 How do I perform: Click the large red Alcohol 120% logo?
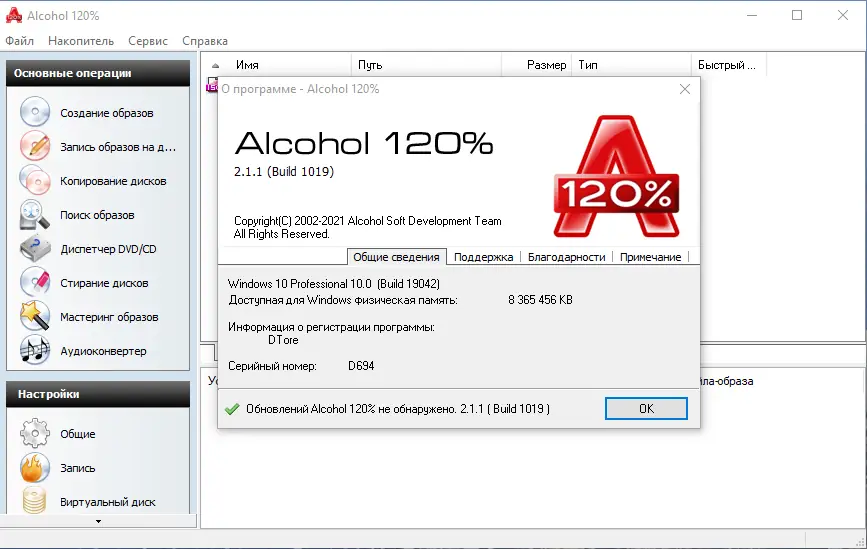[617, 176]
